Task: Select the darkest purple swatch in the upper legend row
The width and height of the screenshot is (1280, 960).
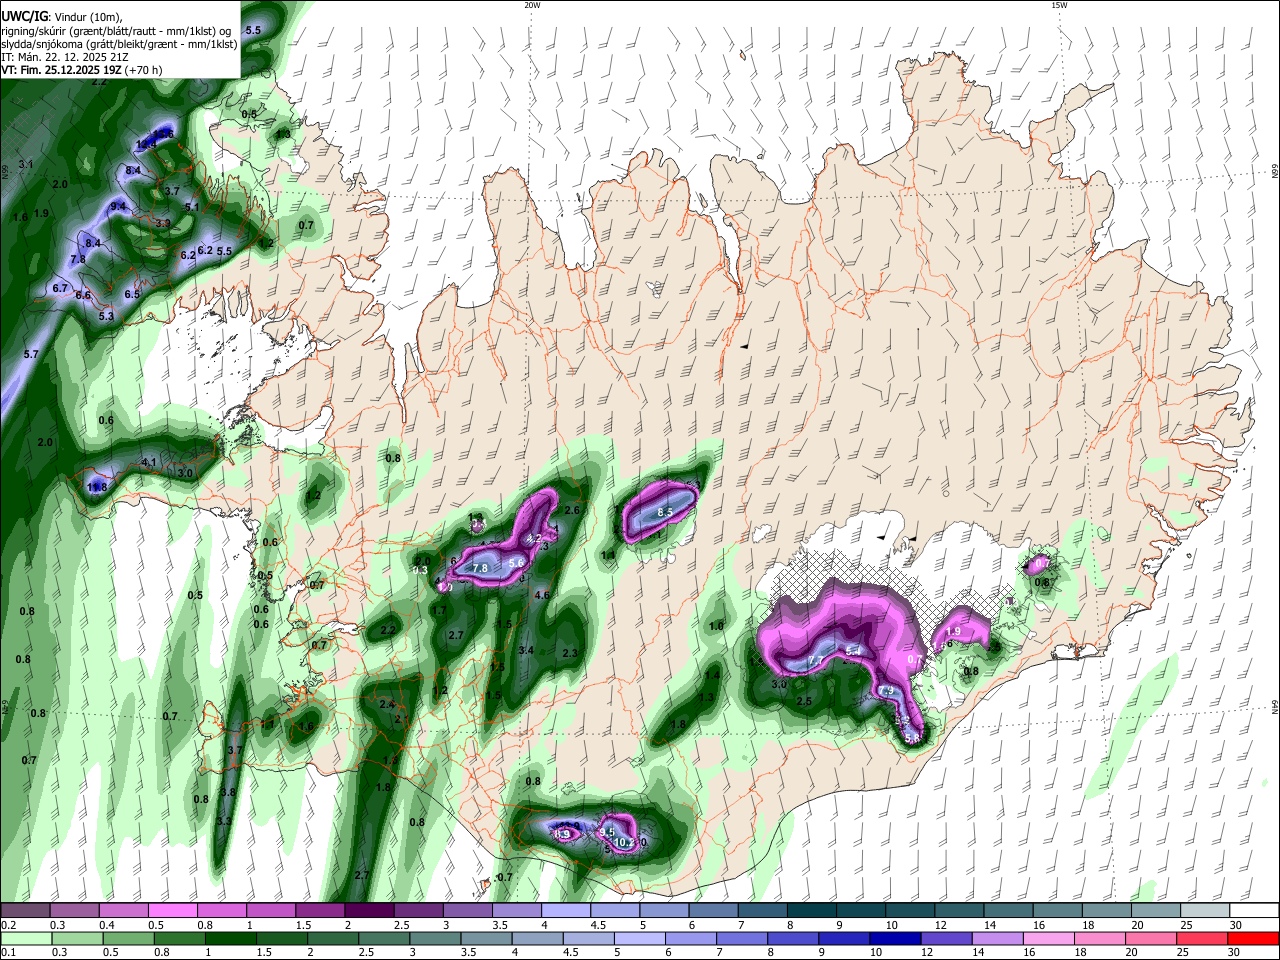Action: pos(368,911)
